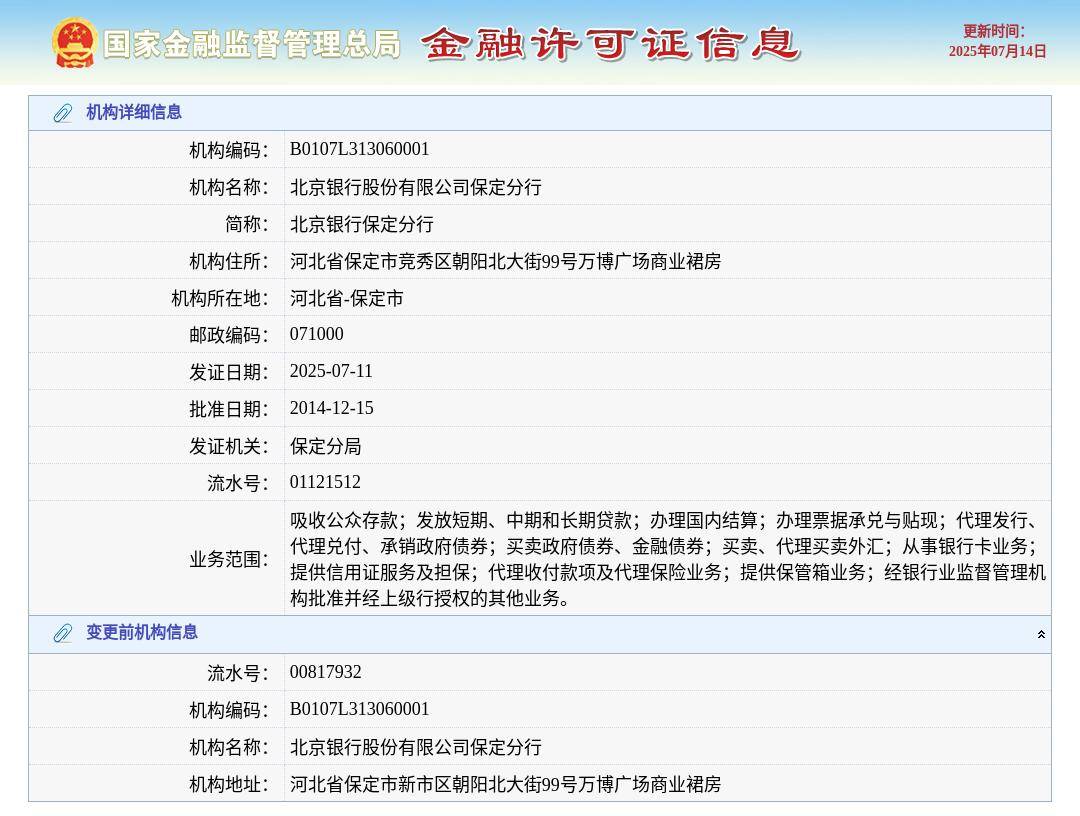Click the previous serial number 00817932
The height and width of the screenshot is (816, 1080).
(326, 672)
